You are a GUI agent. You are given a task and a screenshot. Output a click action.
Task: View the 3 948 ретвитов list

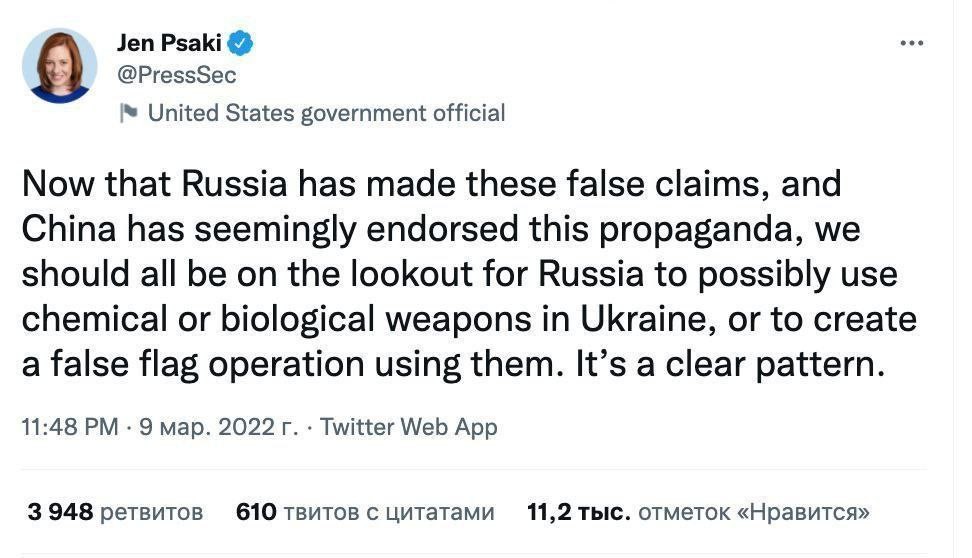pyautogui.click(x=115, y=513)
